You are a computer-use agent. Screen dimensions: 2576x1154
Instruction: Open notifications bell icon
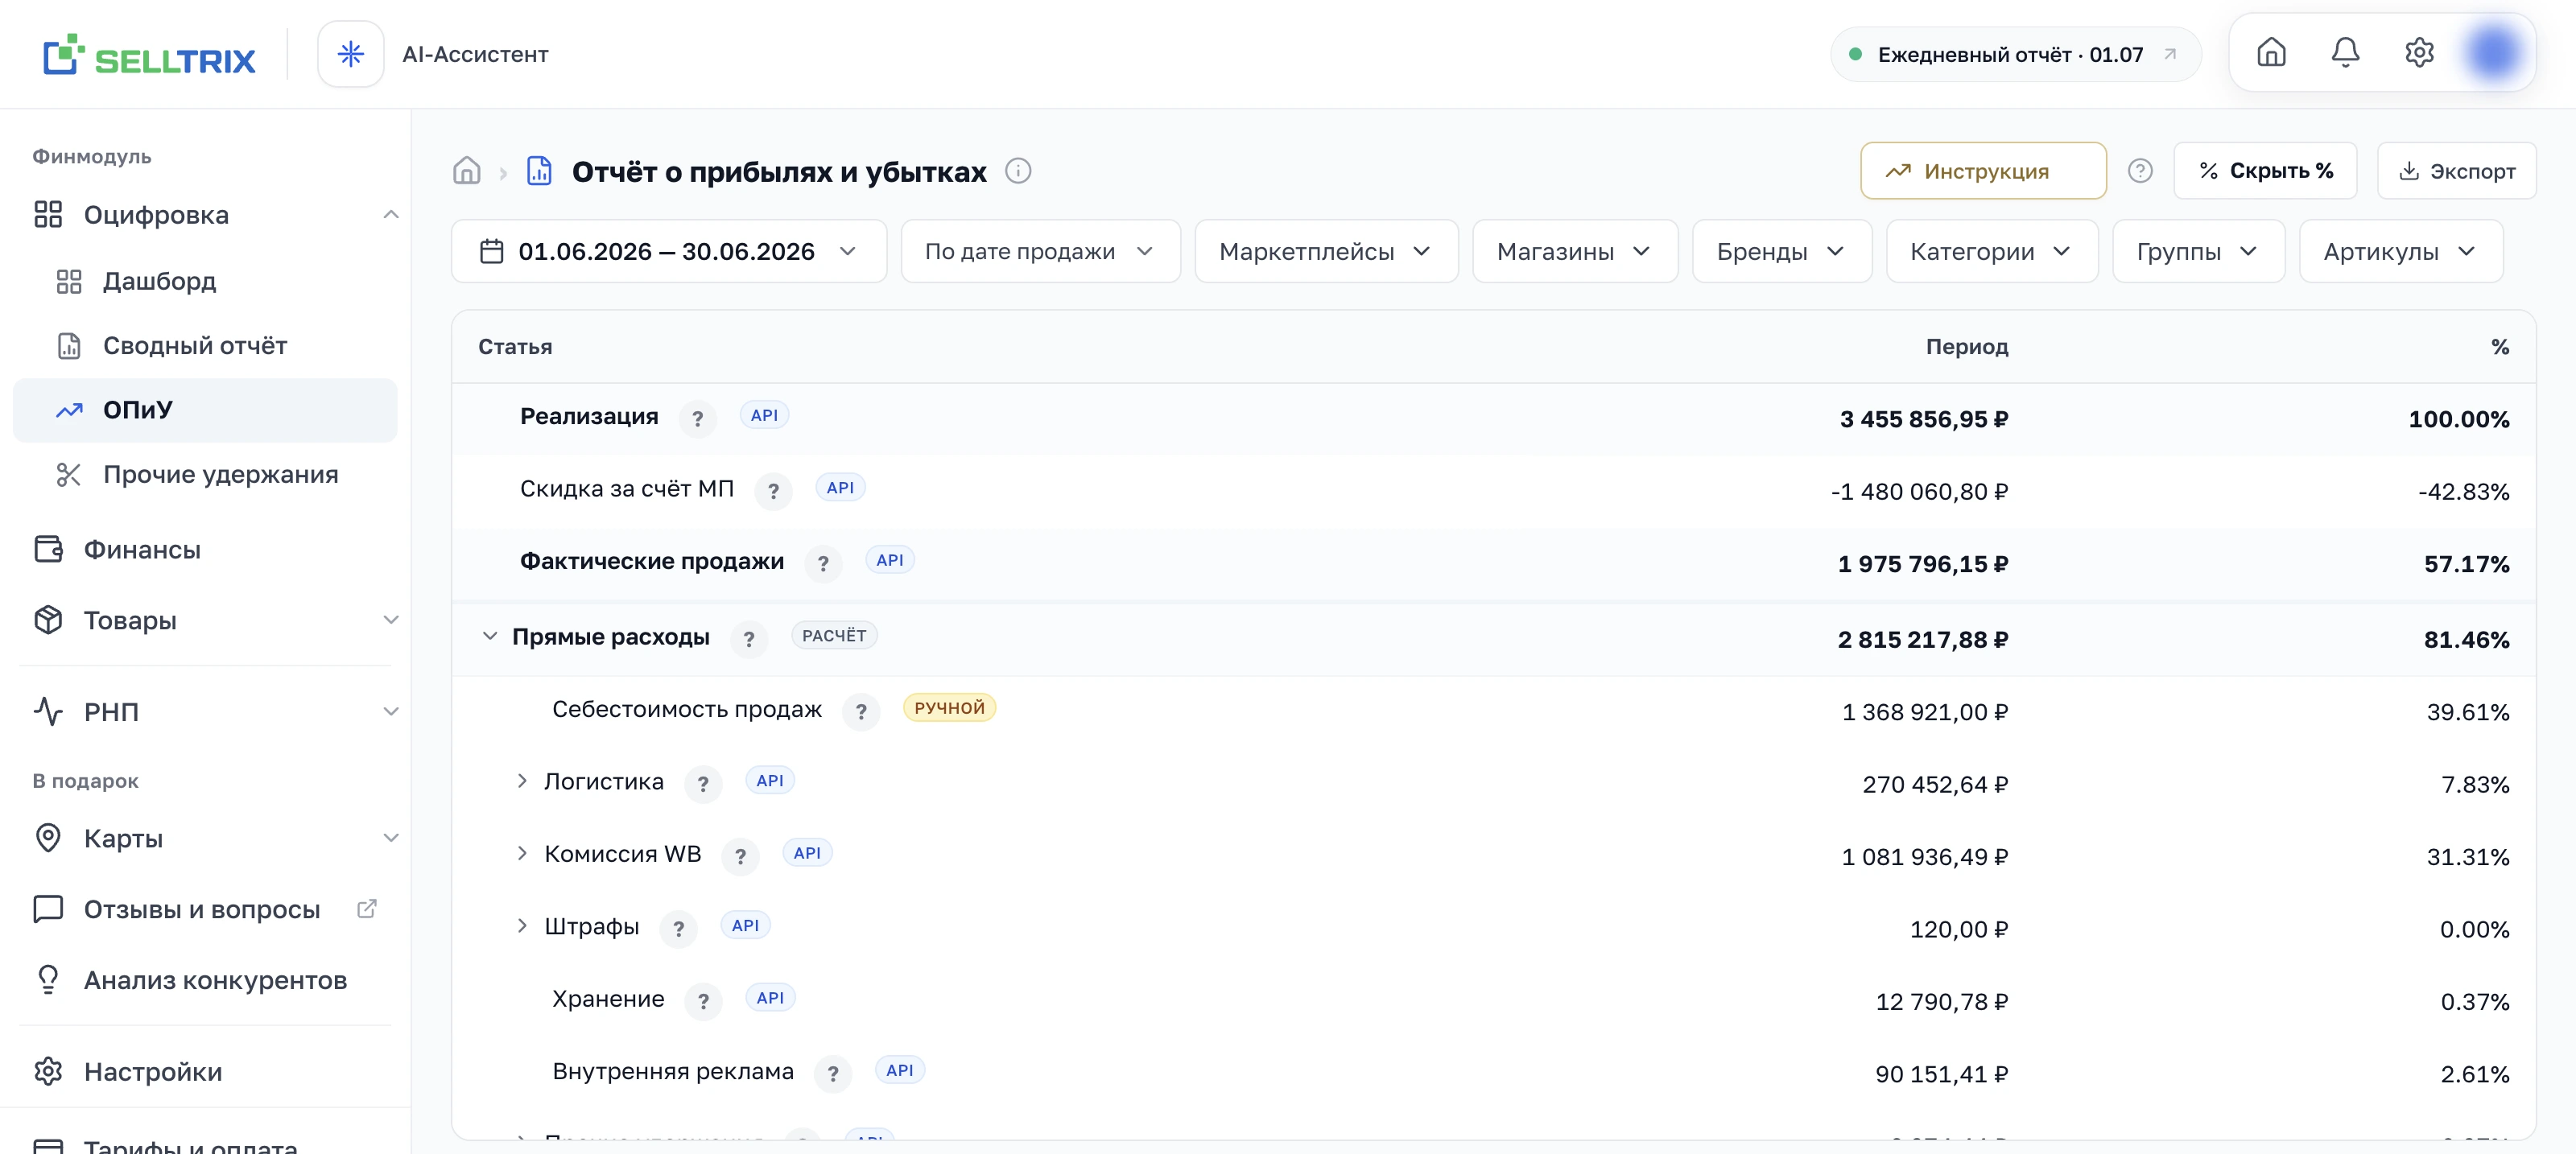[x=2345, y=52]
